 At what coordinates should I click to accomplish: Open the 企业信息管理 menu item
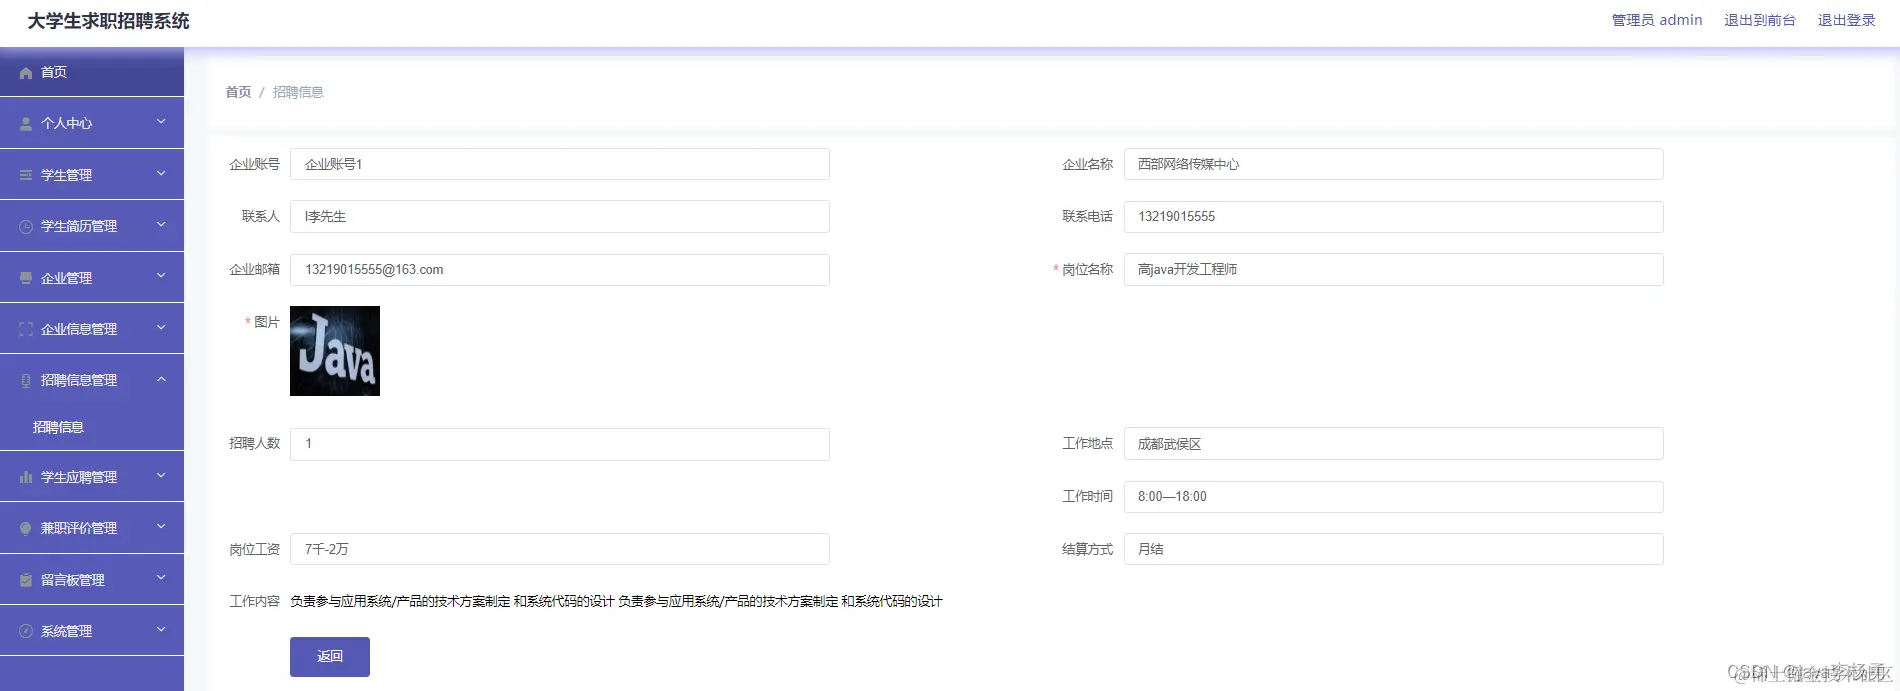click(92, 329)
